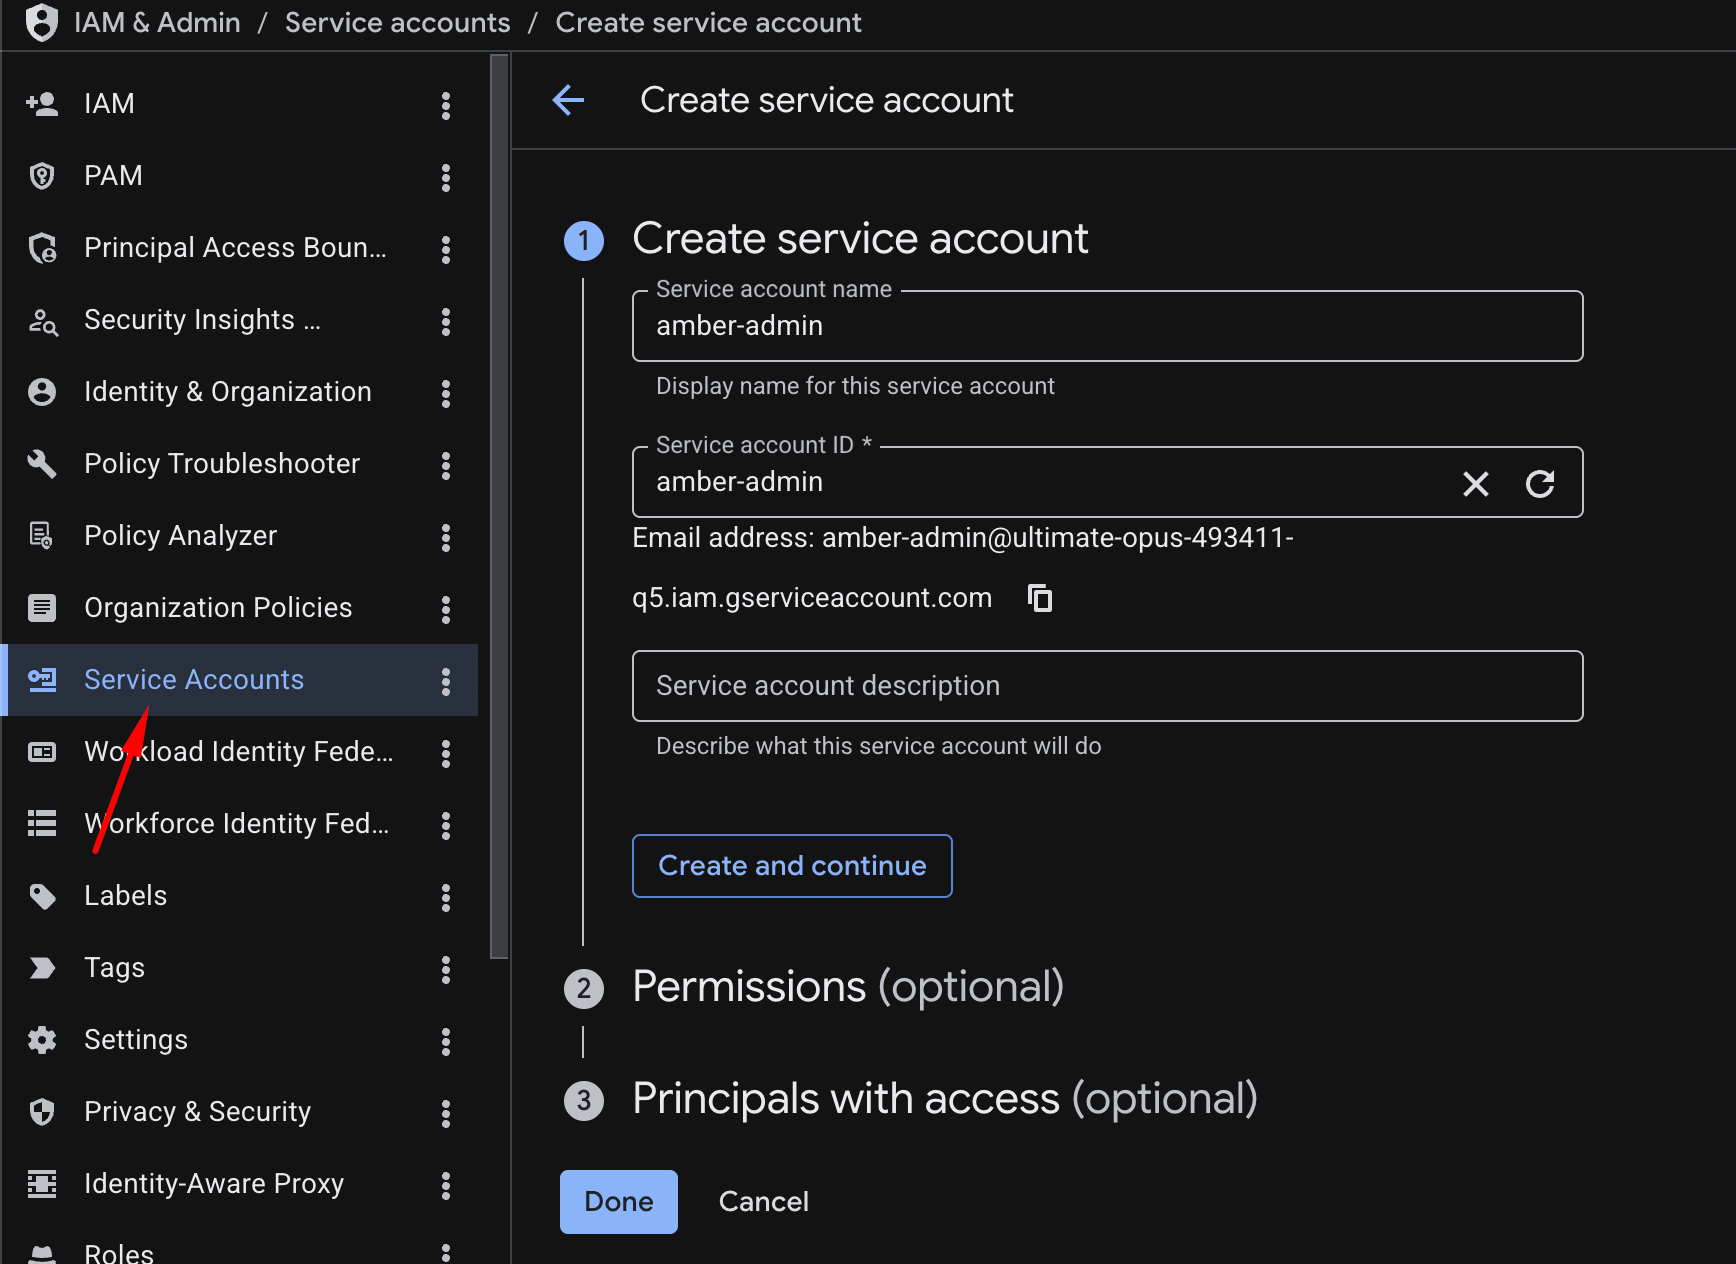Viewport: 1736px width, 1264px height.
Task: Click the Policy Troubleshooter wrench icon
Action: click(x=42, y=464)
